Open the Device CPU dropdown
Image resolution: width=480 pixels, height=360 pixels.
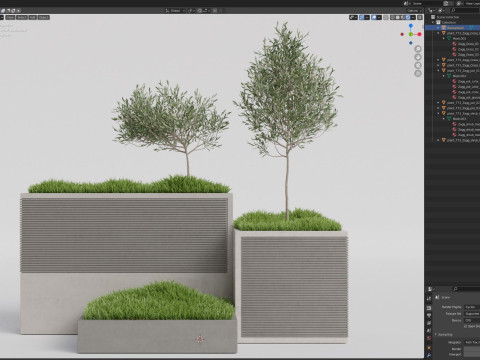click(472, 320)
